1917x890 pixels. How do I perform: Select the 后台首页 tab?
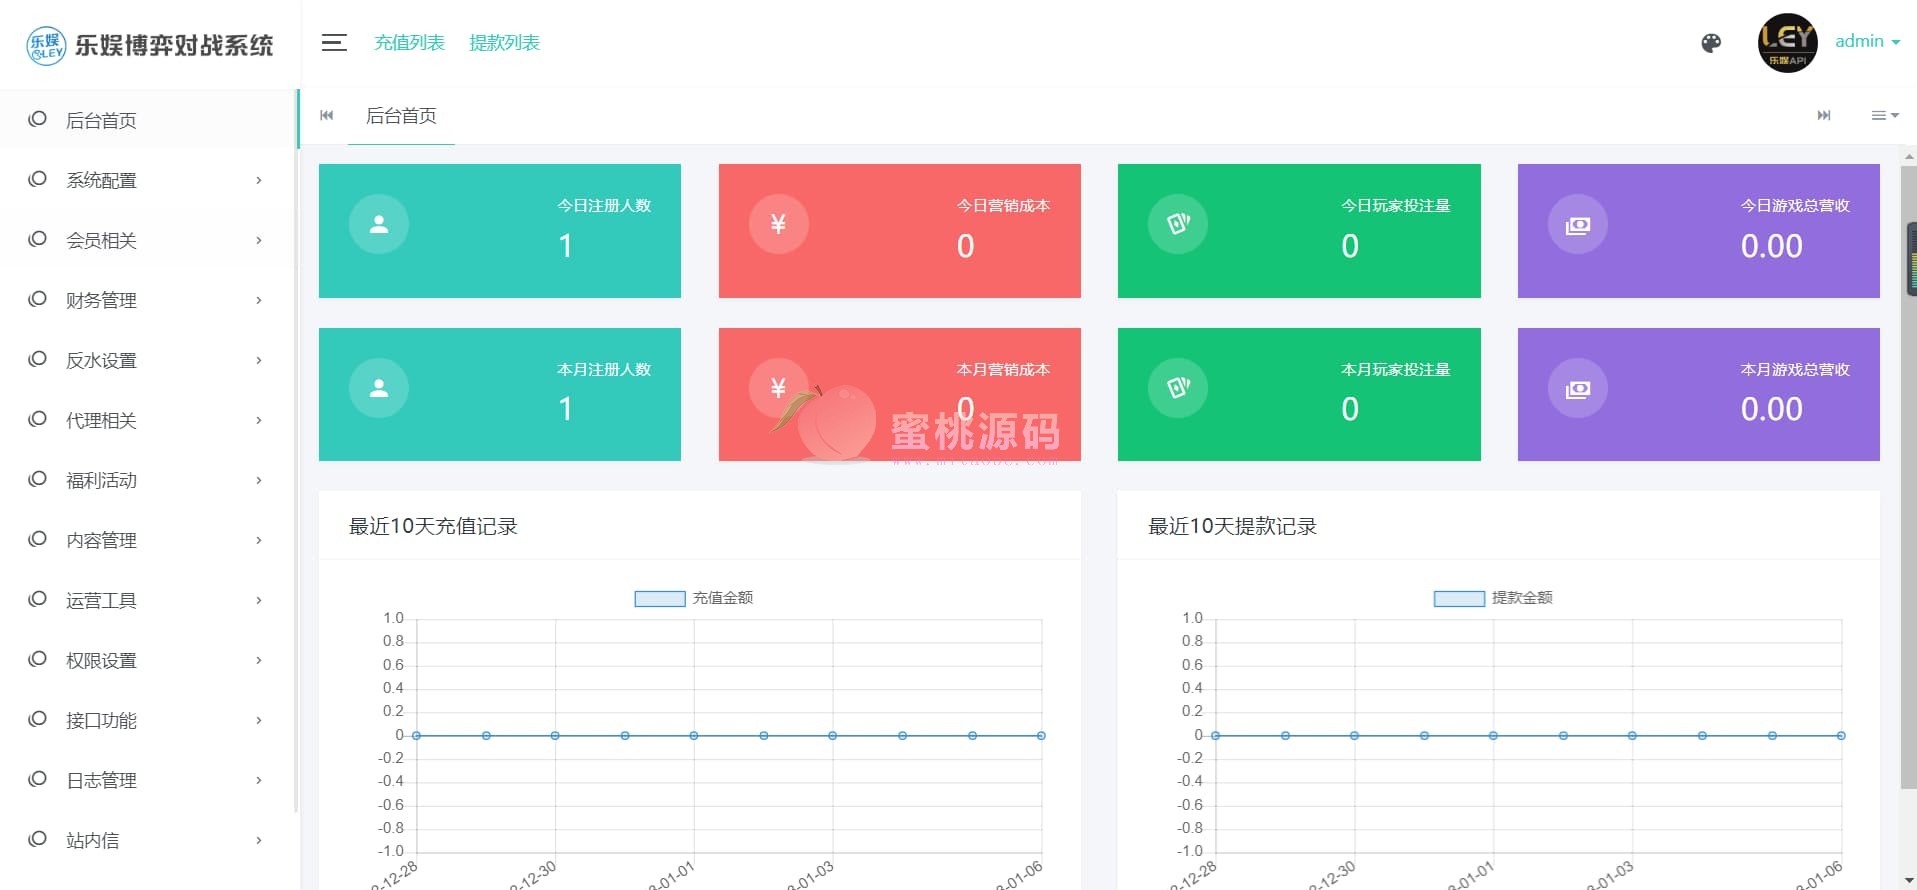pos(401,116)
